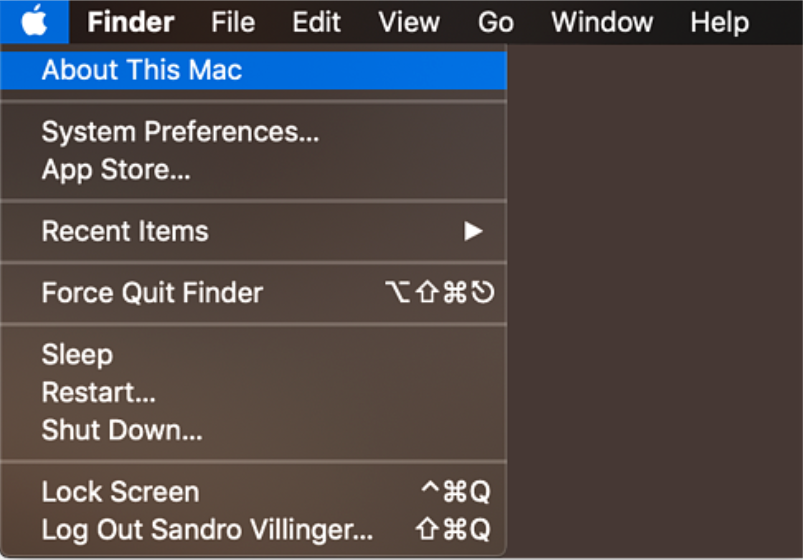Viewport: 803px width, 560px height.
Task: Select the Recent Items label
Action: 125,231
